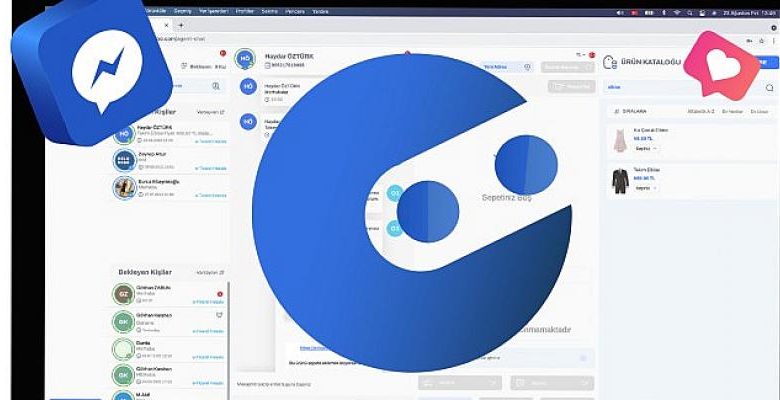Select the Takım Elbise suit thumbnail

pos(620,181)
